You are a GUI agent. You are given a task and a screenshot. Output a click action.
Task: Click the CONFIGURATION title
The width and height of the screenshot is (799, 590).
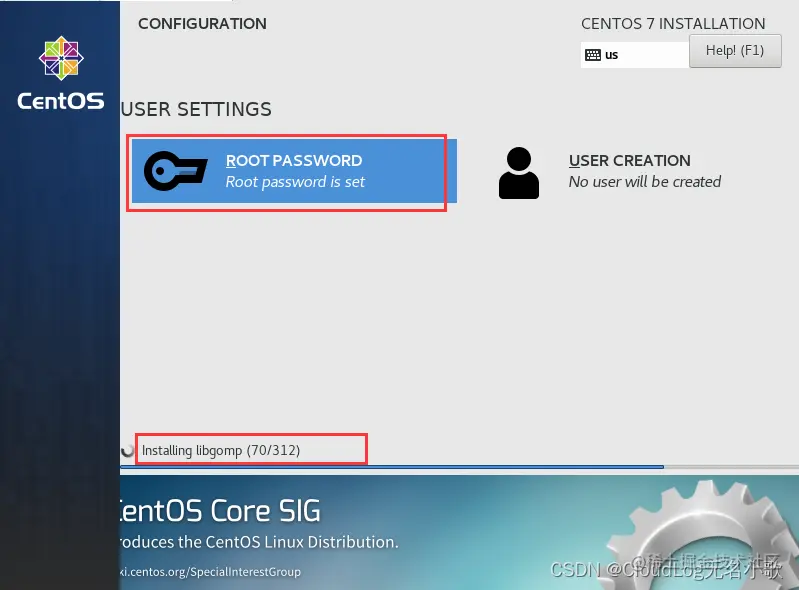202,23
